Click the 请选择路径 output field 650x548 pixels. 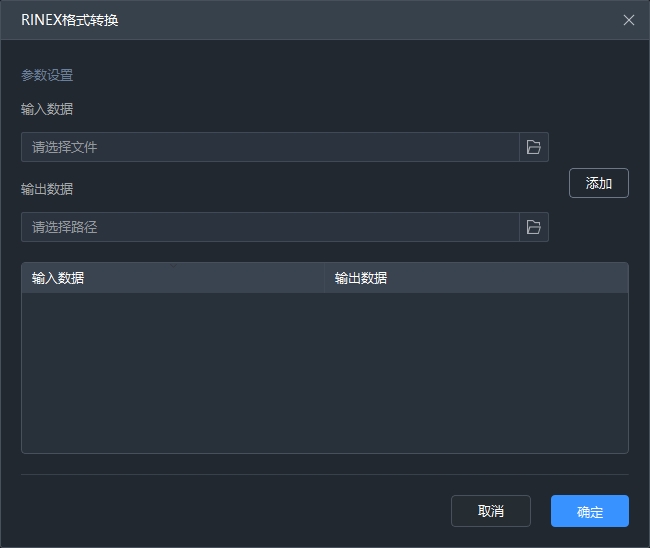coord(270,227)
